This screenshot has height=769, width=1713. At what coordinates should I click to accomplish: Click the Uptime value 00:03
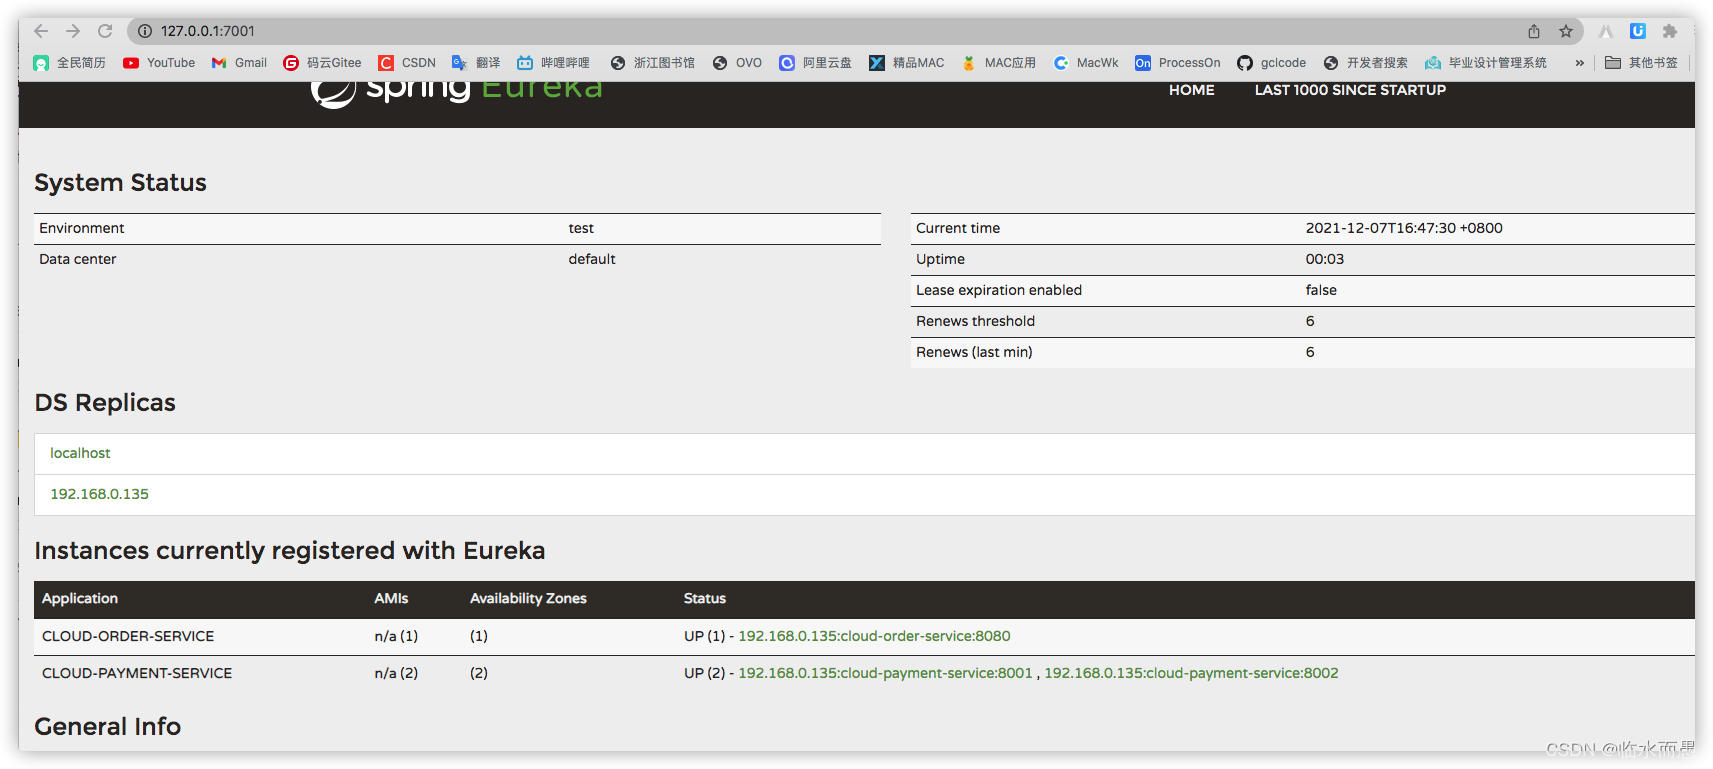1325,259
